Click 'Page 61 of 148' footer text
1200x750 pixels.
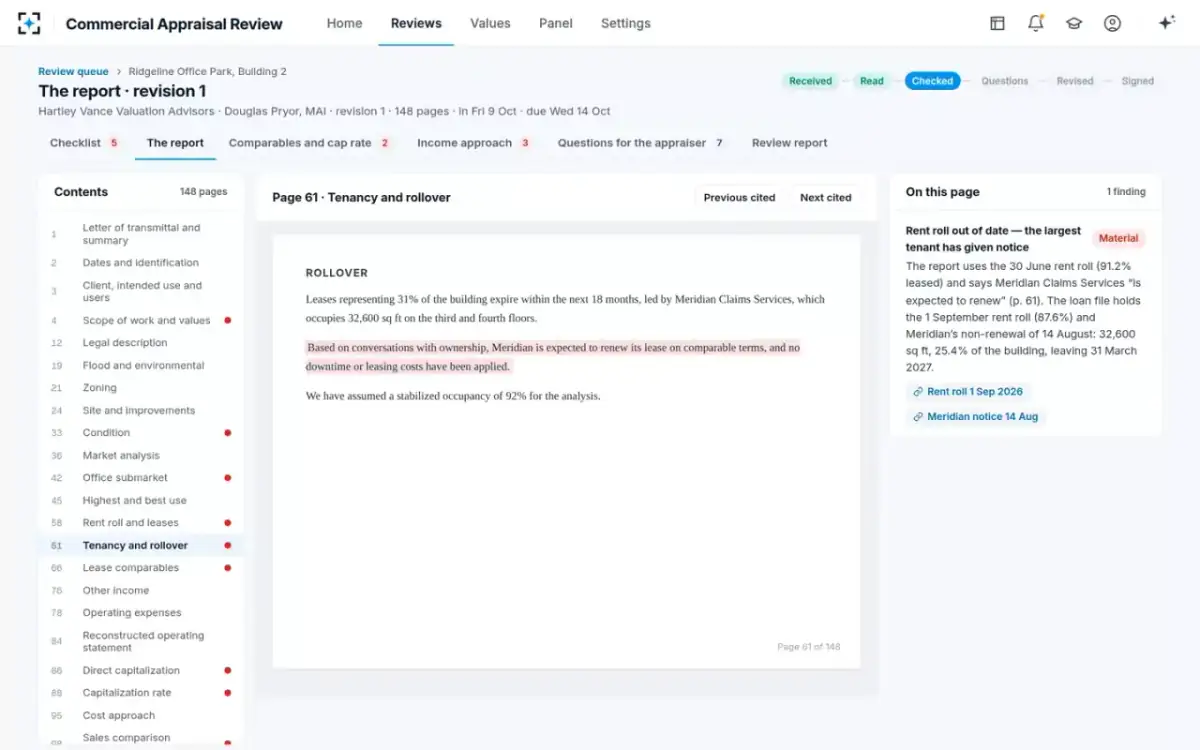coord(808,647)
